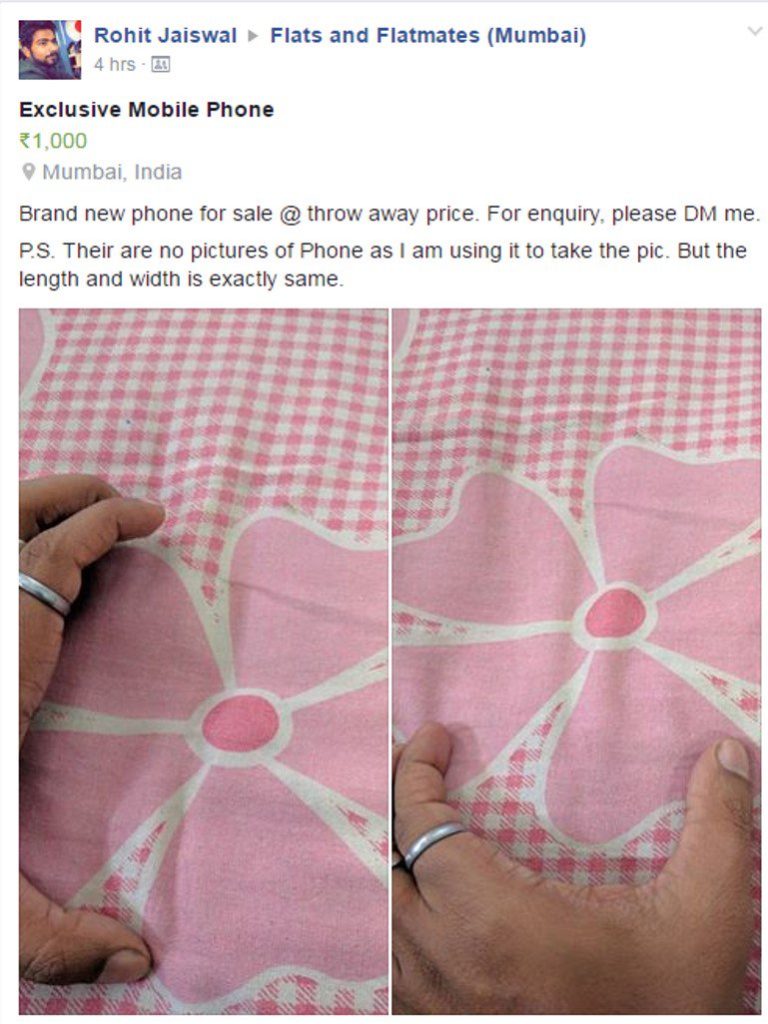
Task: Open the Flats and Flatmates (Mumbai) group
Action: tap(428, 35)
